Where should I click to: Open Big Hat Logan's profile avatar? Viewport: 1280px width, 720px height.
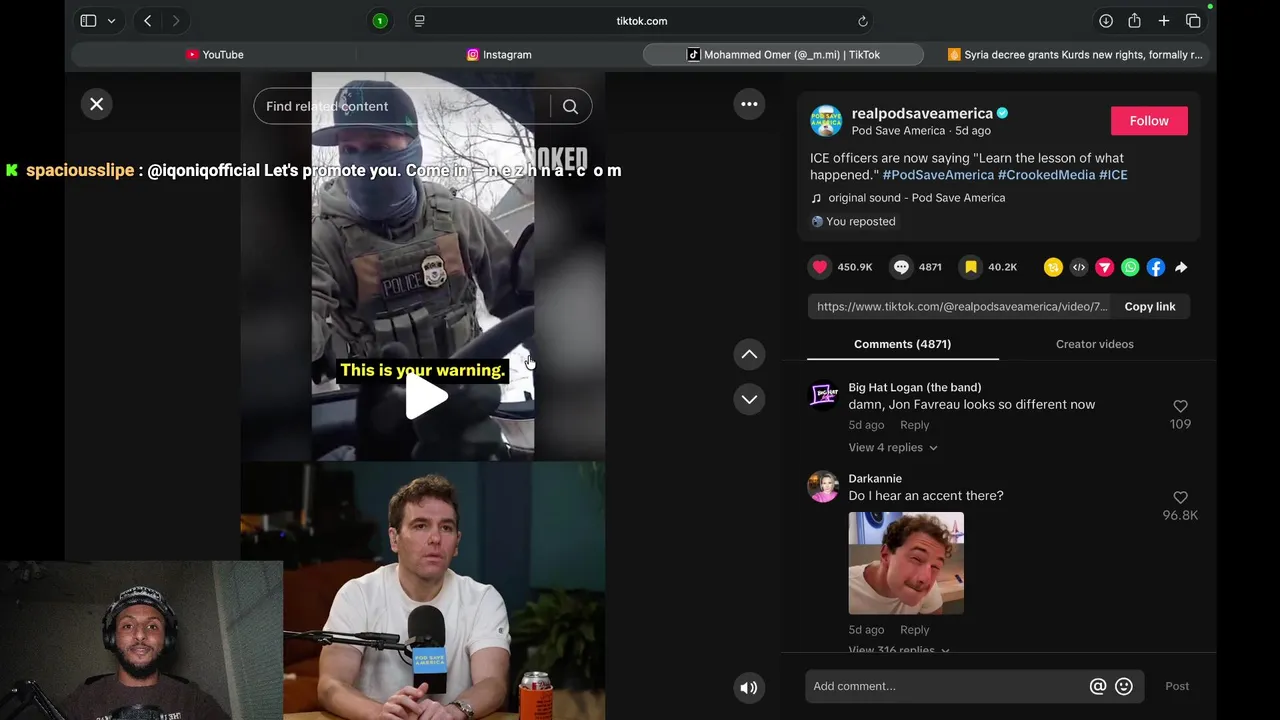pyautogui.click(x=823, y=396)
